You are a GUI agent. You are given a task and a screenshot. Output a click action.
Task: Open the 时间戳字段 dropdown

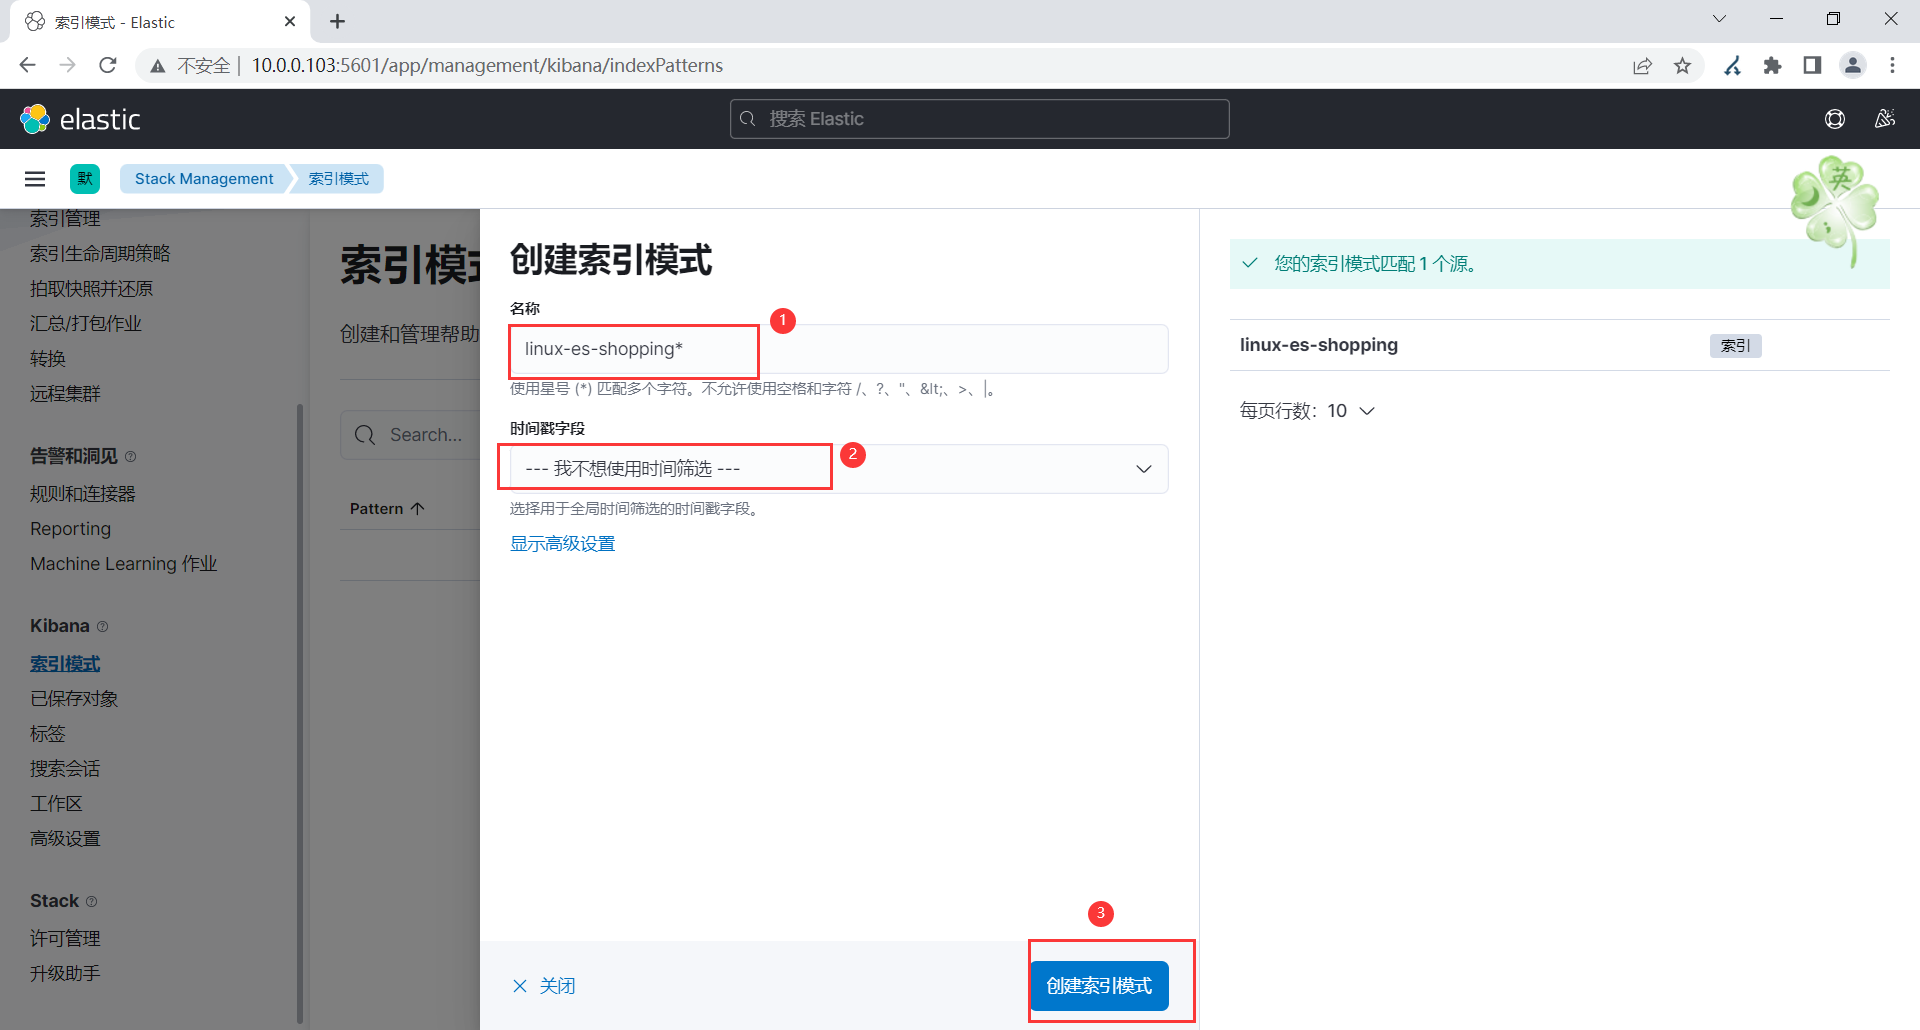coord(839,469)
